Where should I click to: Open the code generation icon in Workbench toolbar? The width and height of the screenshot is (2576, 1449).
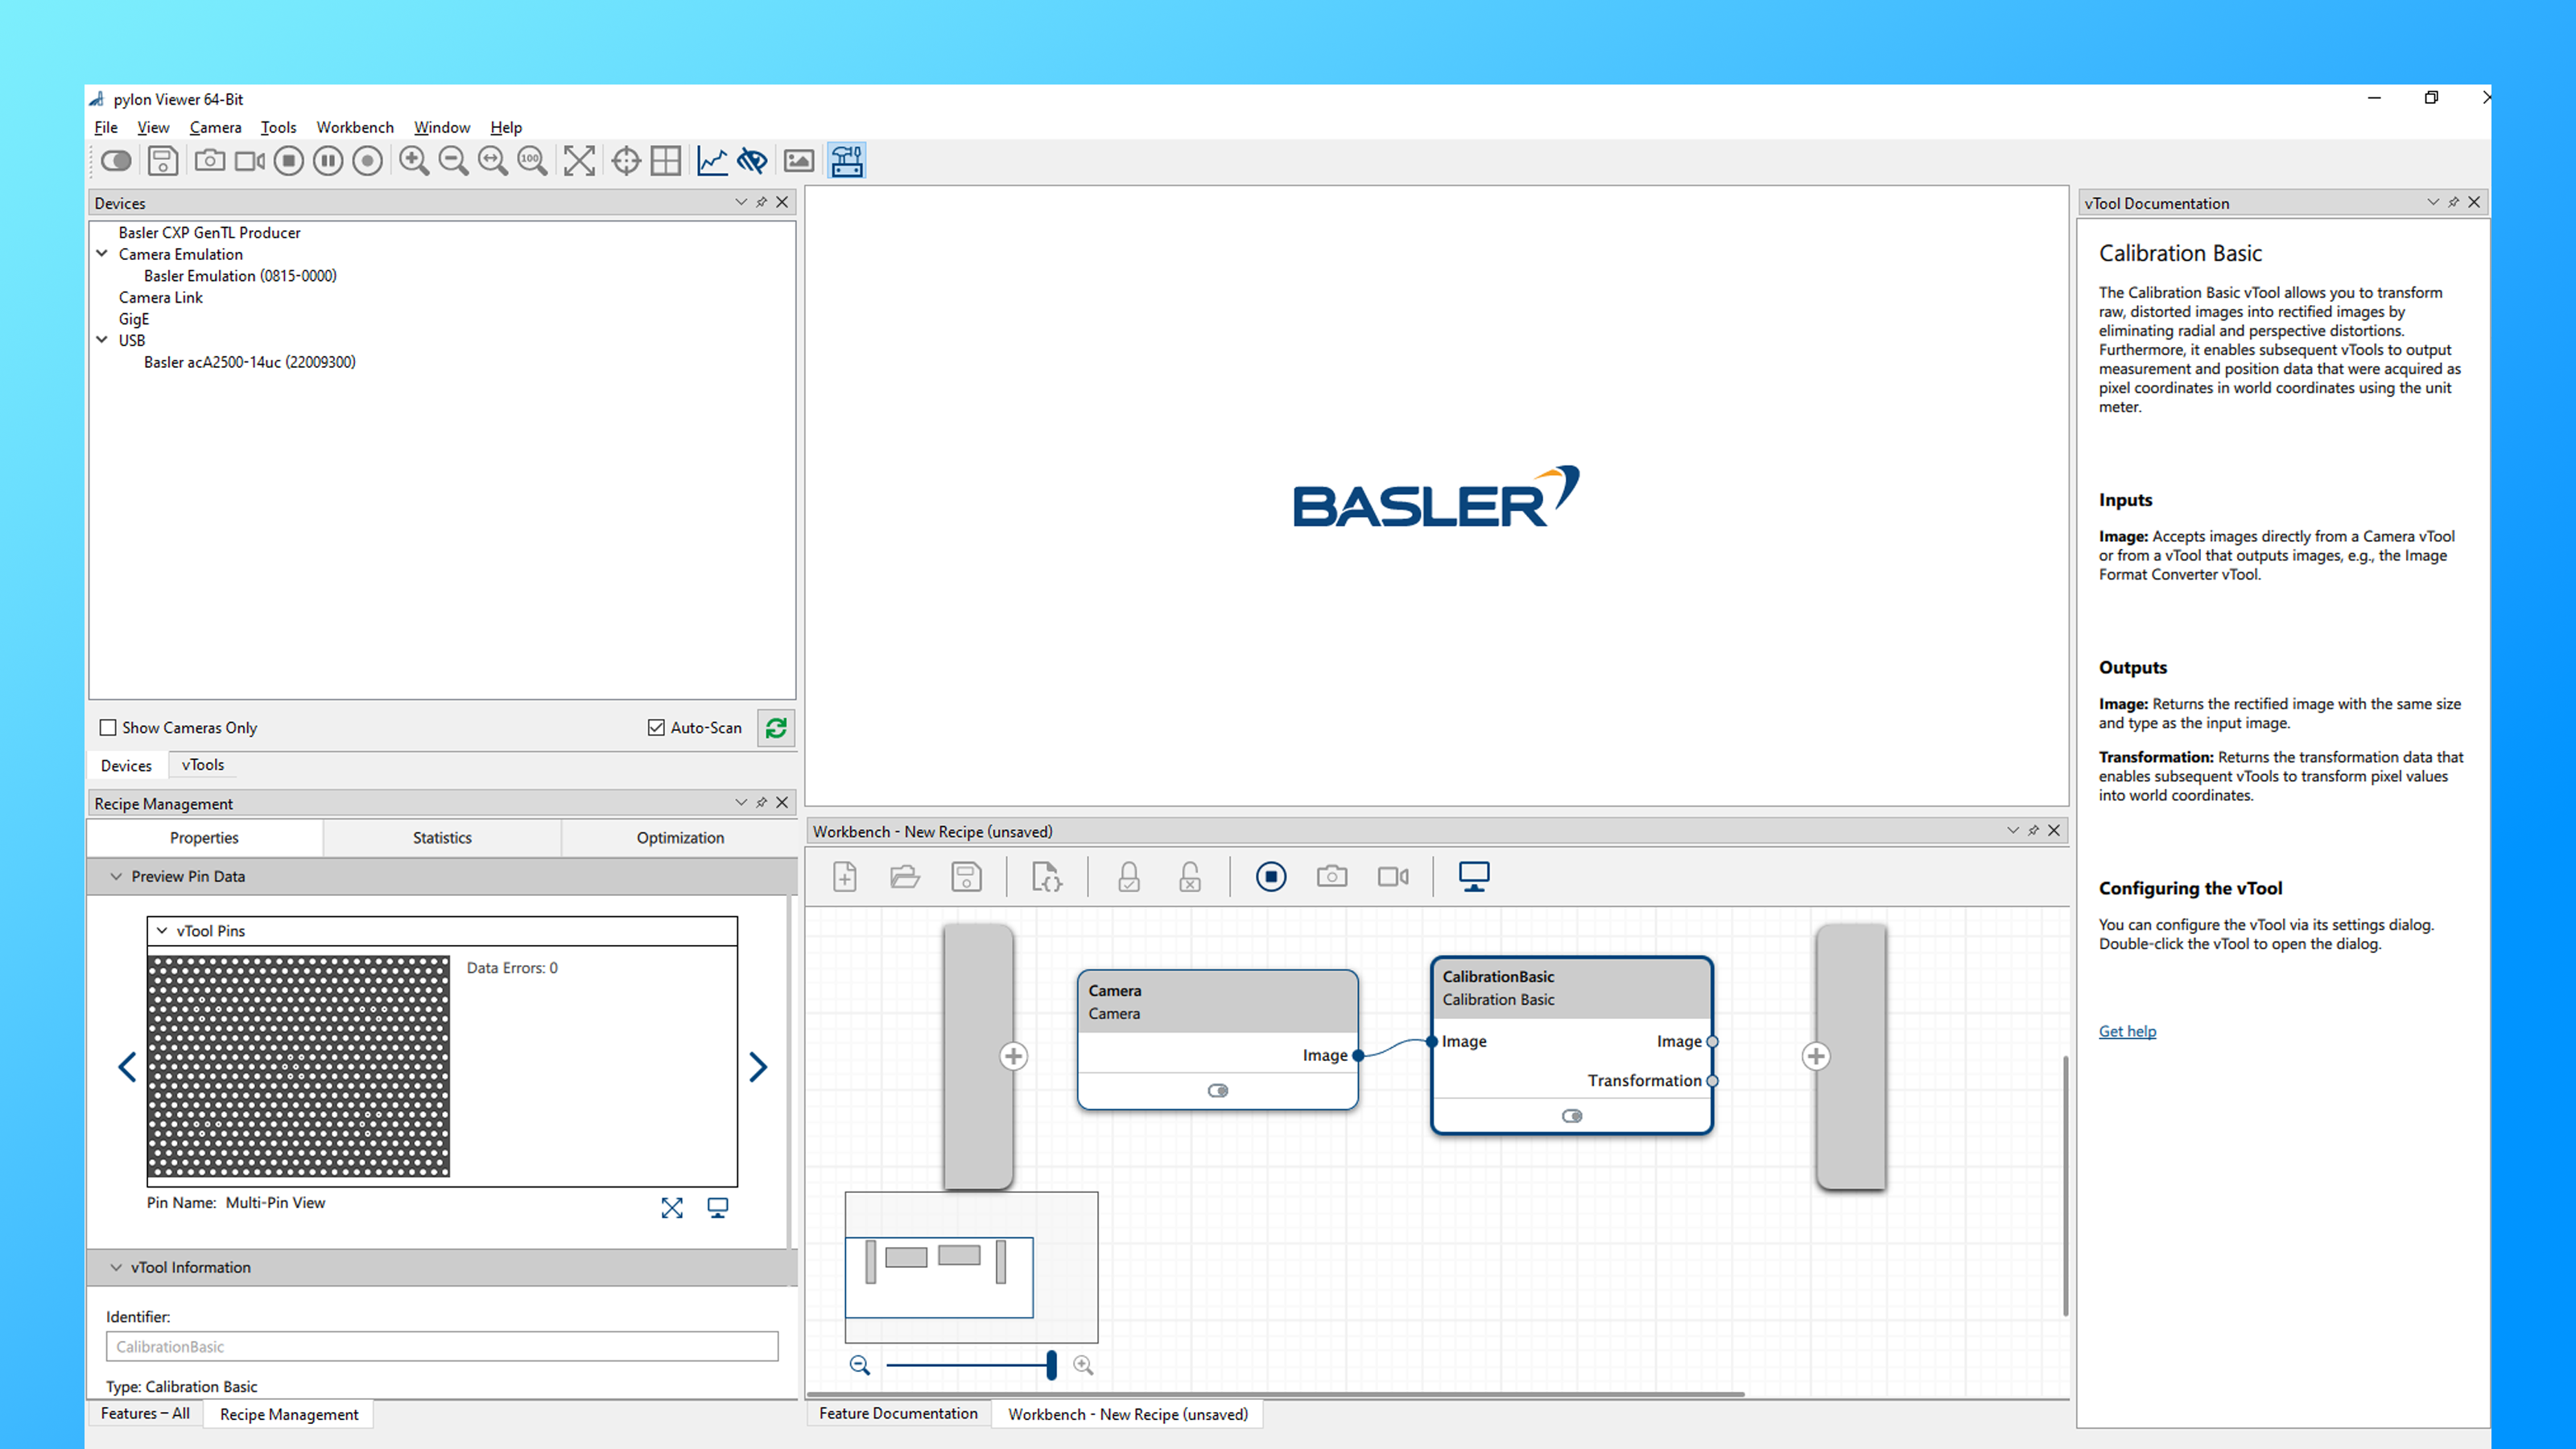[1046, 877]
